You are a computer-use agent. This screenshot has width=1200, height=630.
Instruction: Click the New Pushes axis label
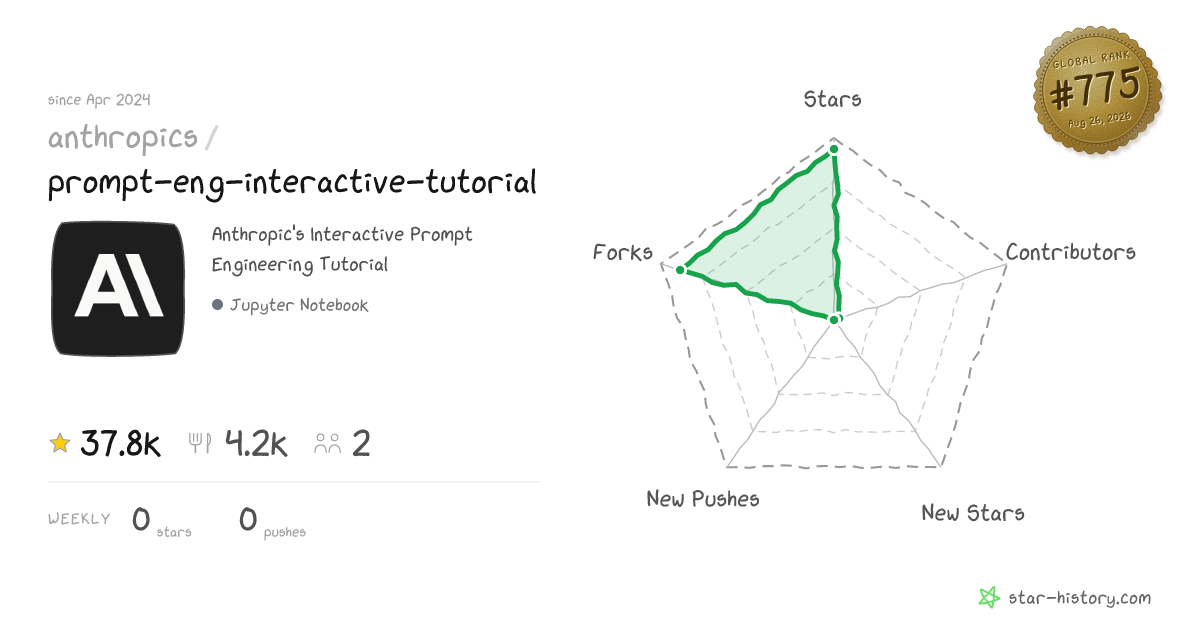[703, 498]
